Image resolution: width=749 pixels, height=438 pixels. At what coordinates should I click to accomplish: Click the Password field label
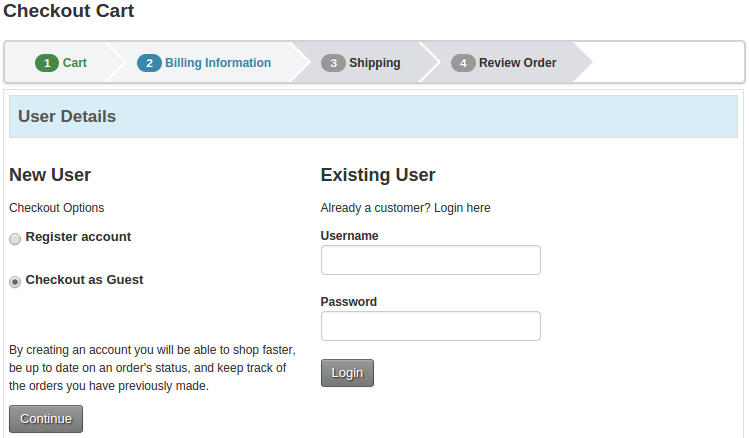348,302
